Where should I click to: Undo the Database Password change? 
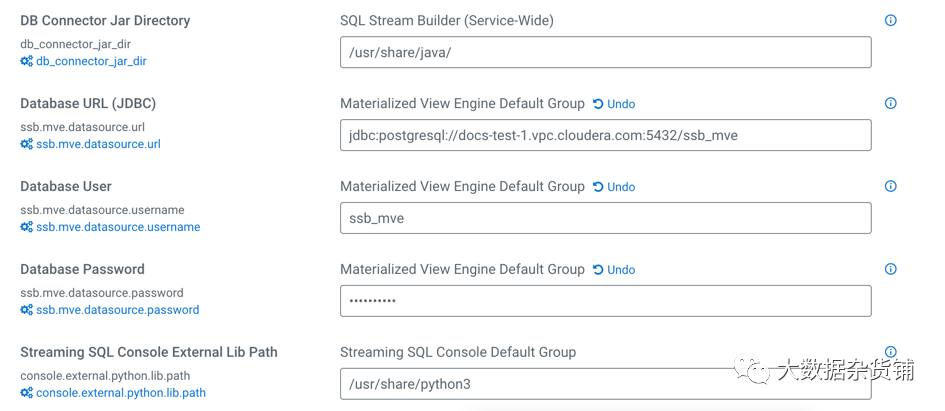point(614,270)
